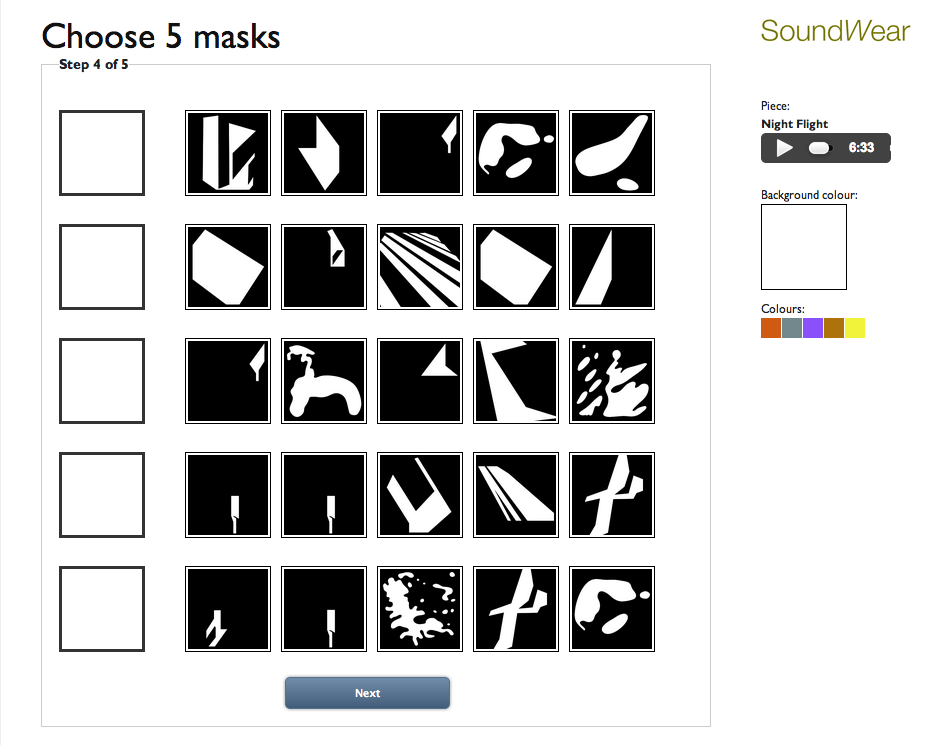The image size is (951, 745).
Task: Select the small triangle mask in row three
Action: (x=420, y=381)
